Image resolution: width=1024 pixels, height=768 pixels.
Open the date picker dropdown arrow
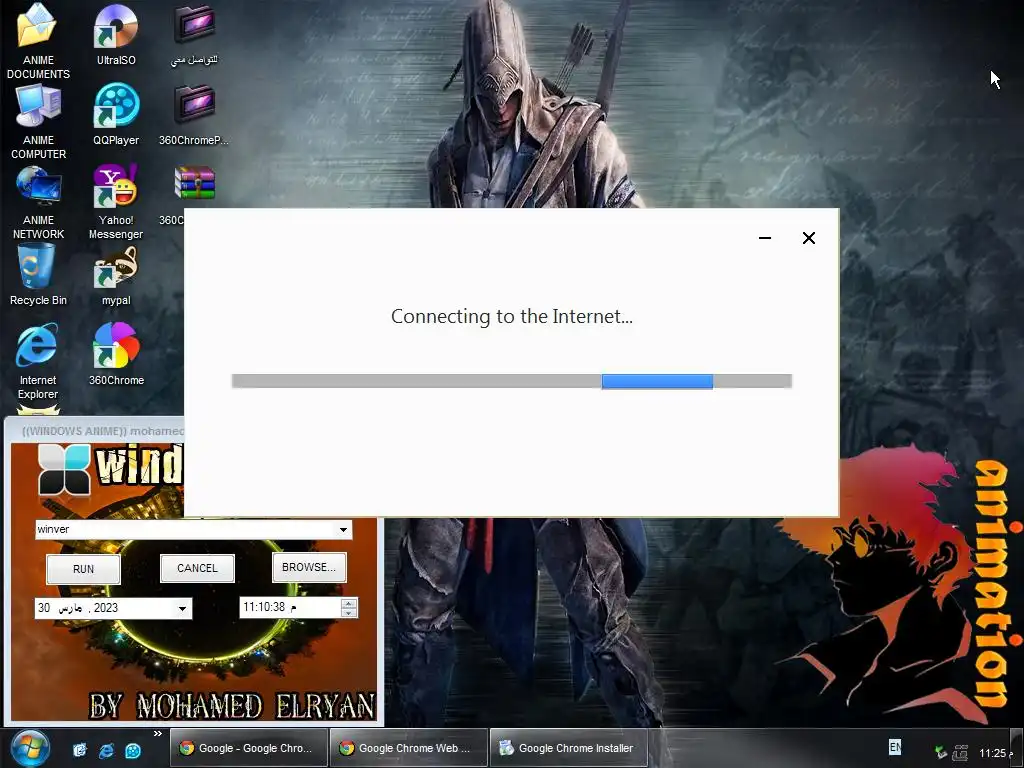pyautogui.click(x=182, y=608)
